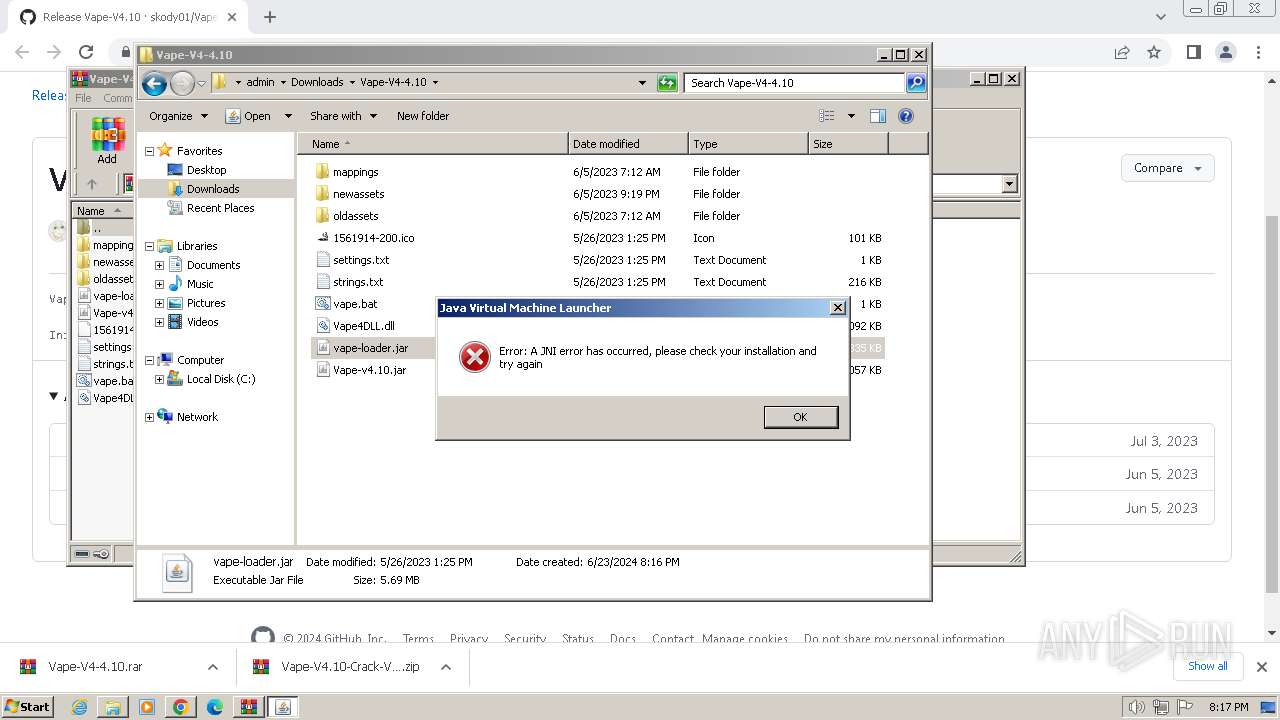Bookmark this page with star icon
1280x720 pixels.
pos(1154,52)
